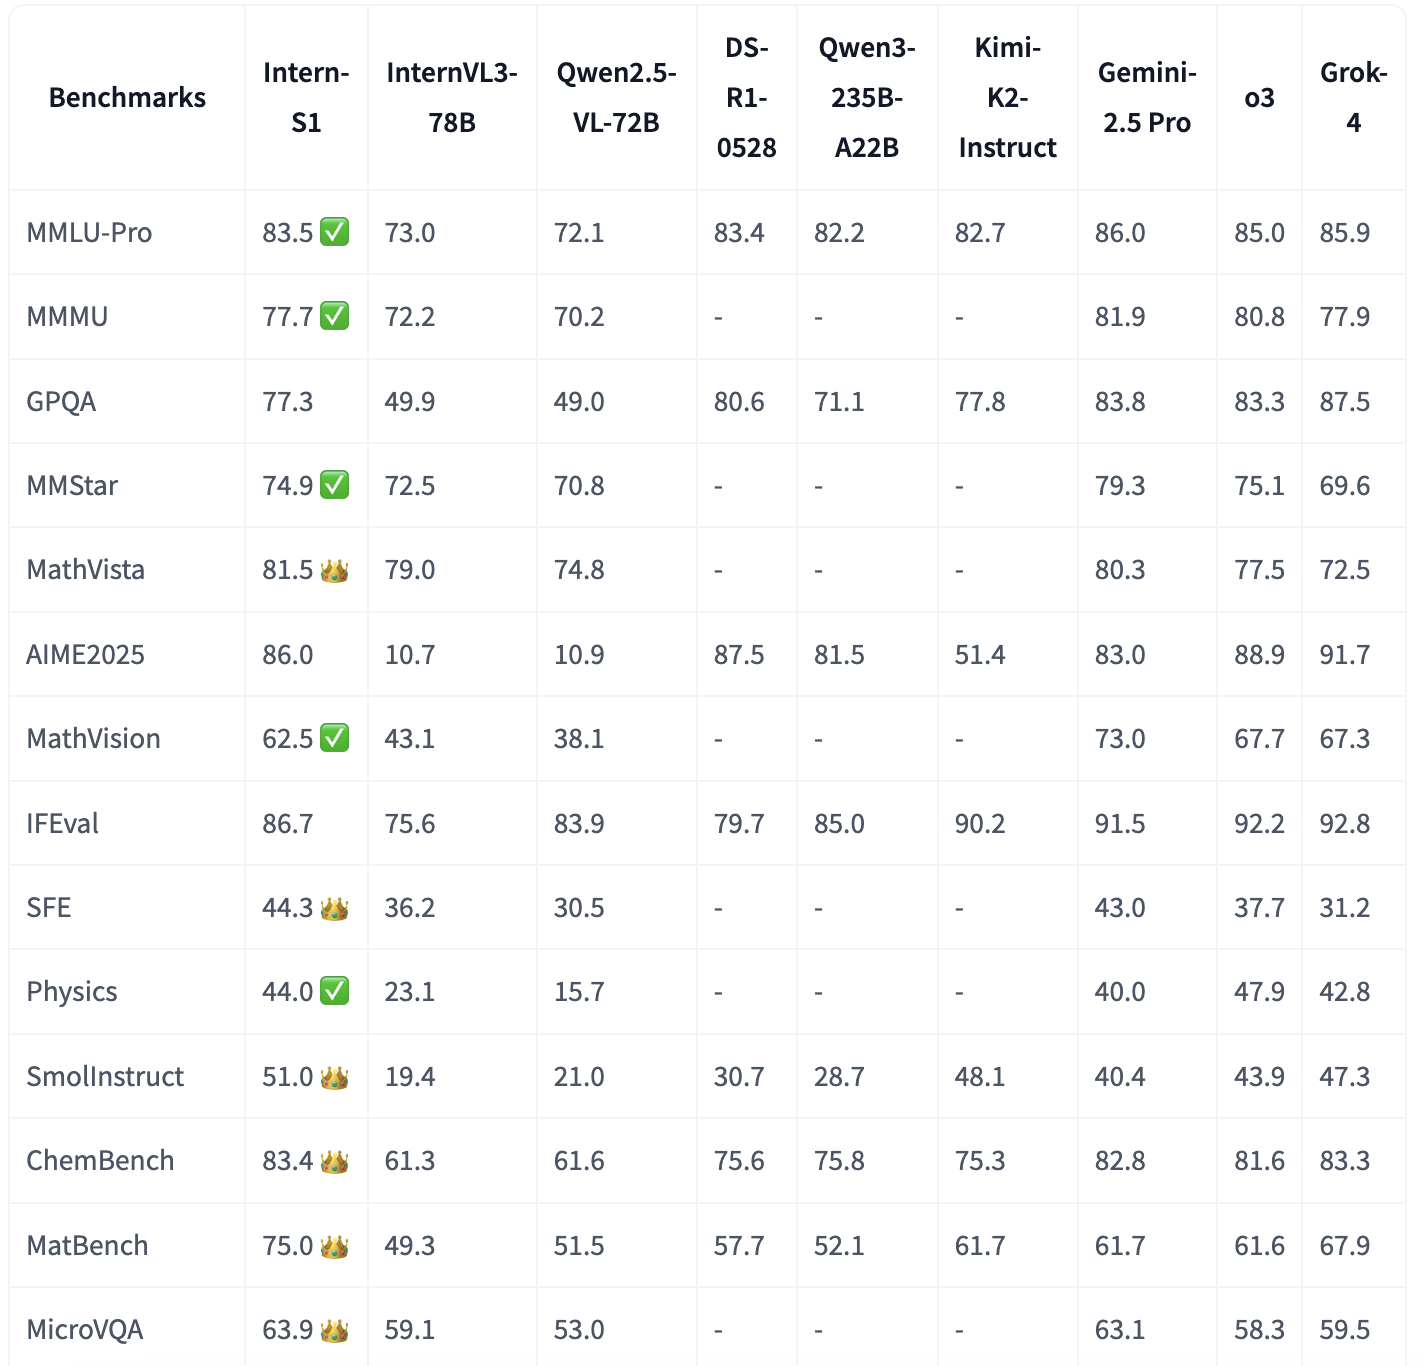The height and width of the screenshot is (1366, 1422).
Task: Click the green checkmark in the MMLU-Pro row
Action: click(334, 233)
